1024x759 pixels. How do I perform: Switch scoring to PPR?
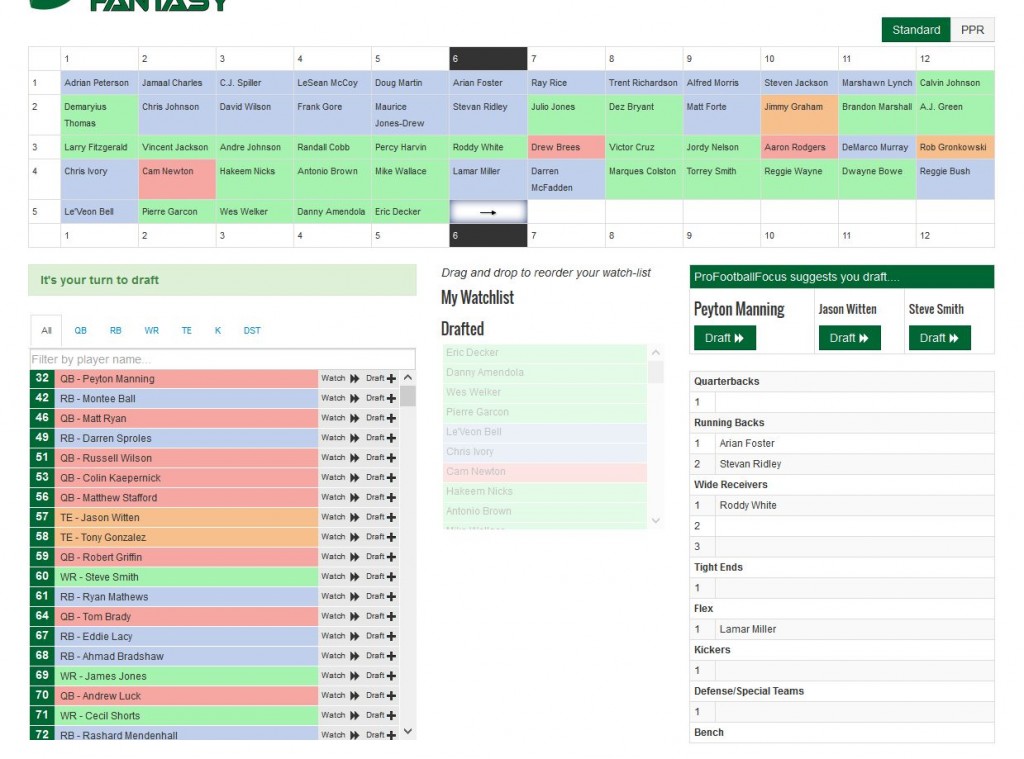pos(972,29)
